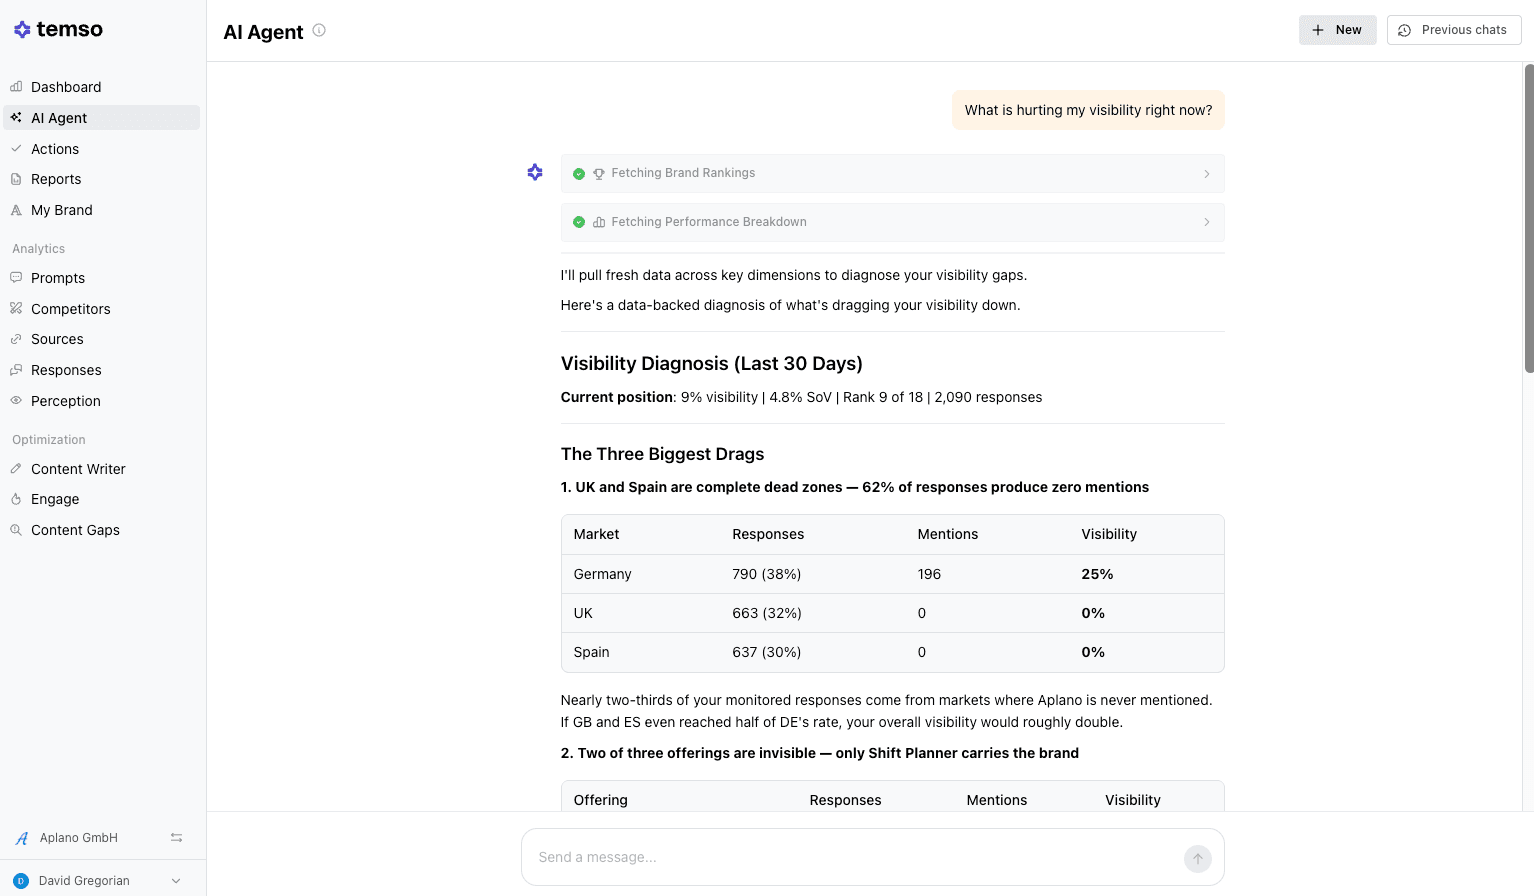Click the Content Writer pencil icon

(16, 469)
